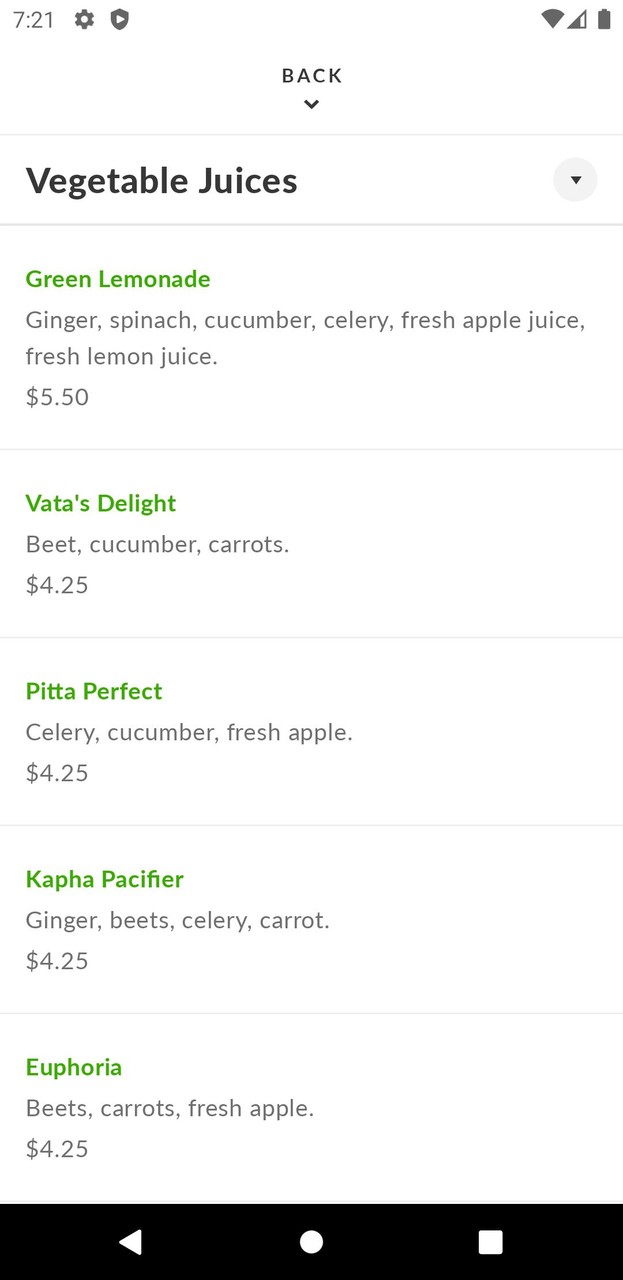
Task: Expand the BACK section chevron
Action: coord(311,104)
